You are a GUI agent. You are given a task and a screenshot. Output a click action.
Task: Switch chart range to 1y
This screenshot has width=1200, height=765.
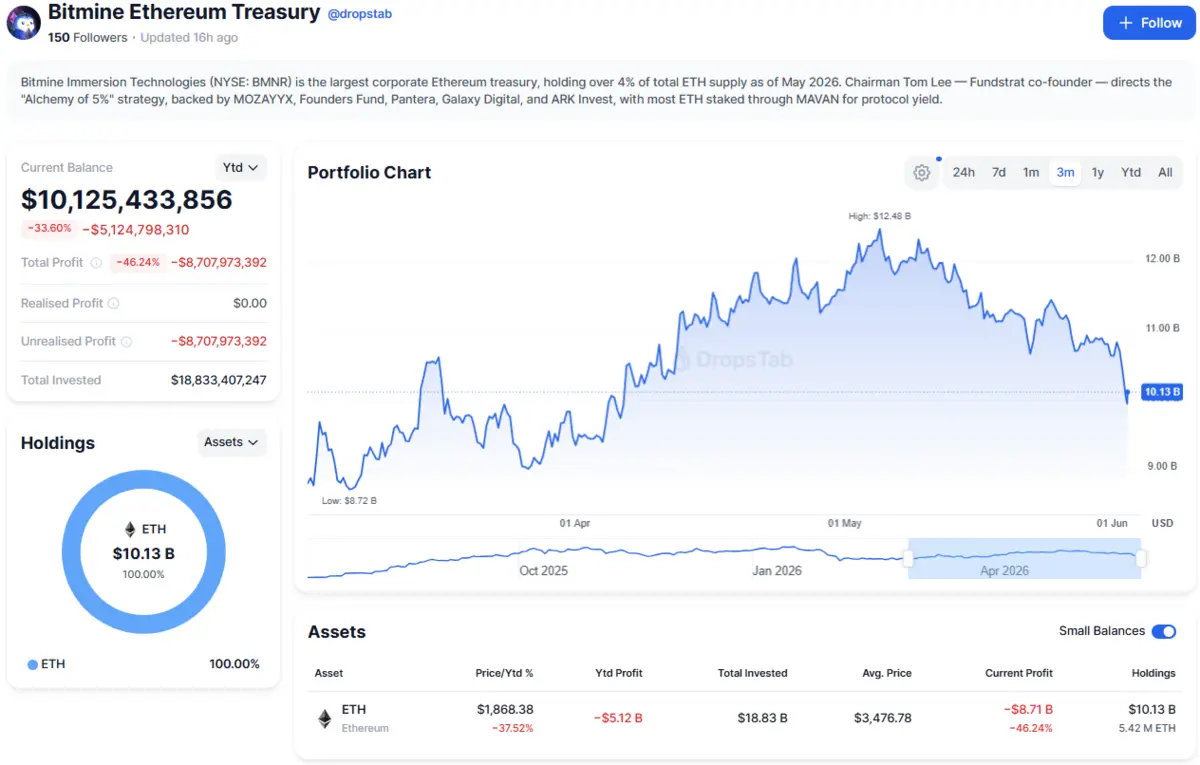click(1097, 172)
